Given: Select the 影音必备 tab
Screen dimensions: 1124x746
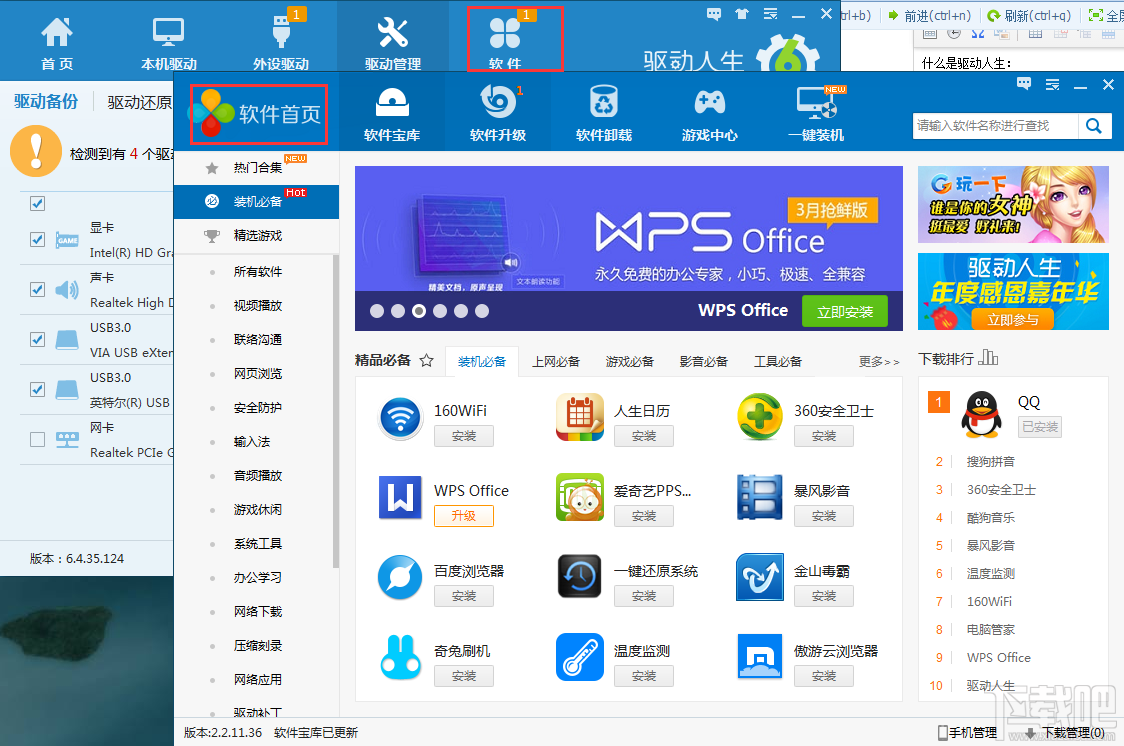Looking at the screenshot, I should pos(703,362).
